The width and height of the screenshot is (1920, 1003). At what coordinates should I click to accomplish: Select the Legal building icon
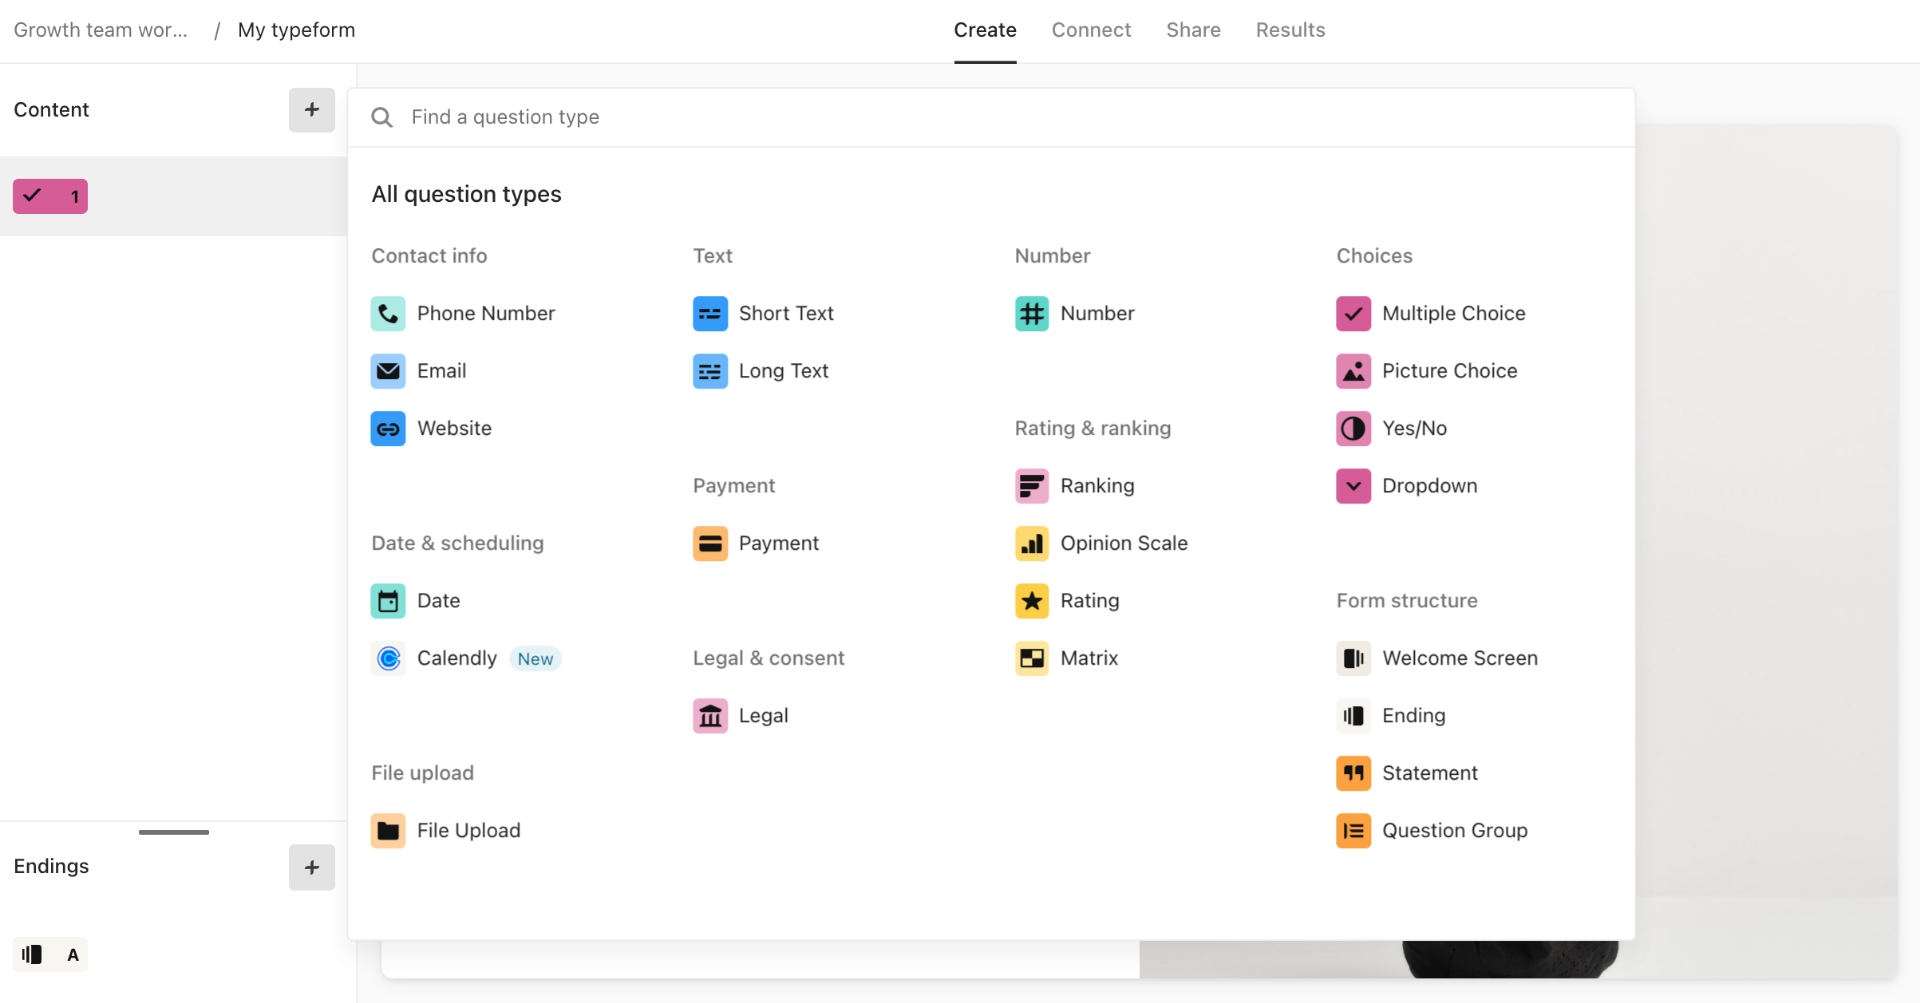[710, 716]
